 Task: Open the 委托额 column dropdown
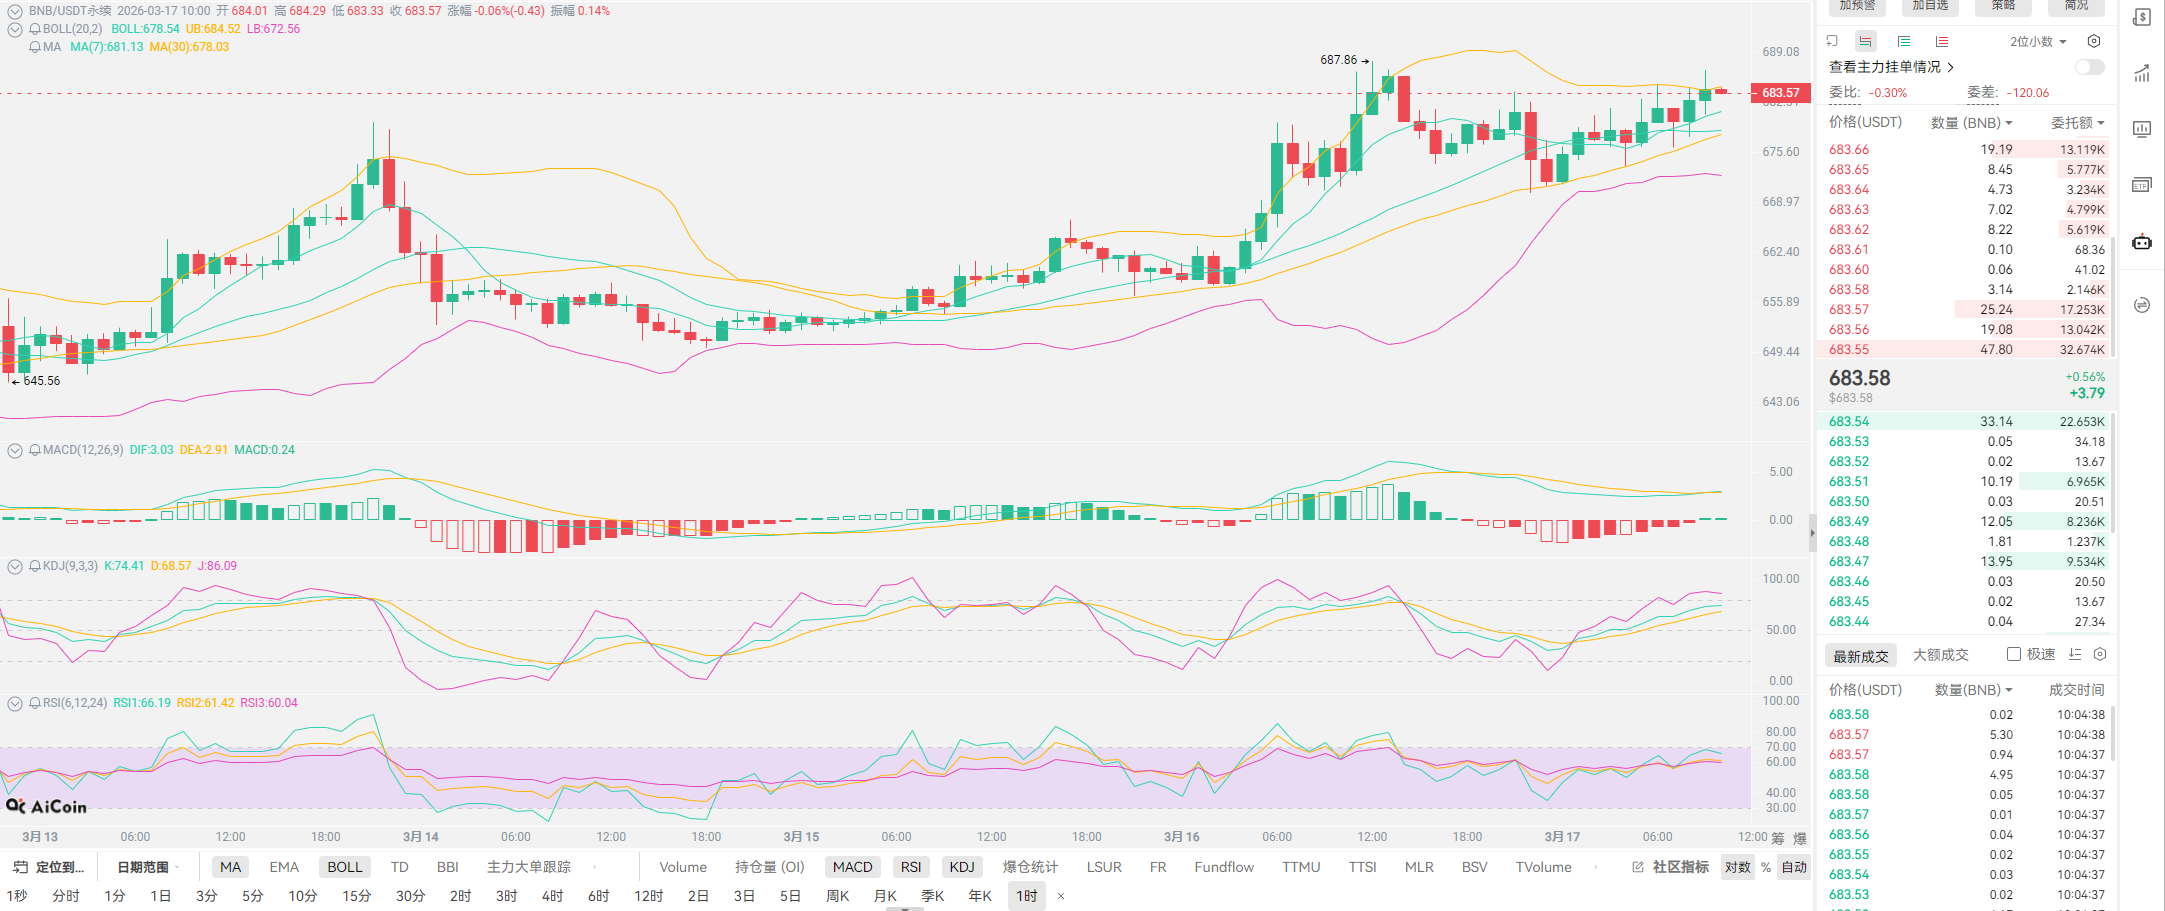click(x=2077, y=122)
